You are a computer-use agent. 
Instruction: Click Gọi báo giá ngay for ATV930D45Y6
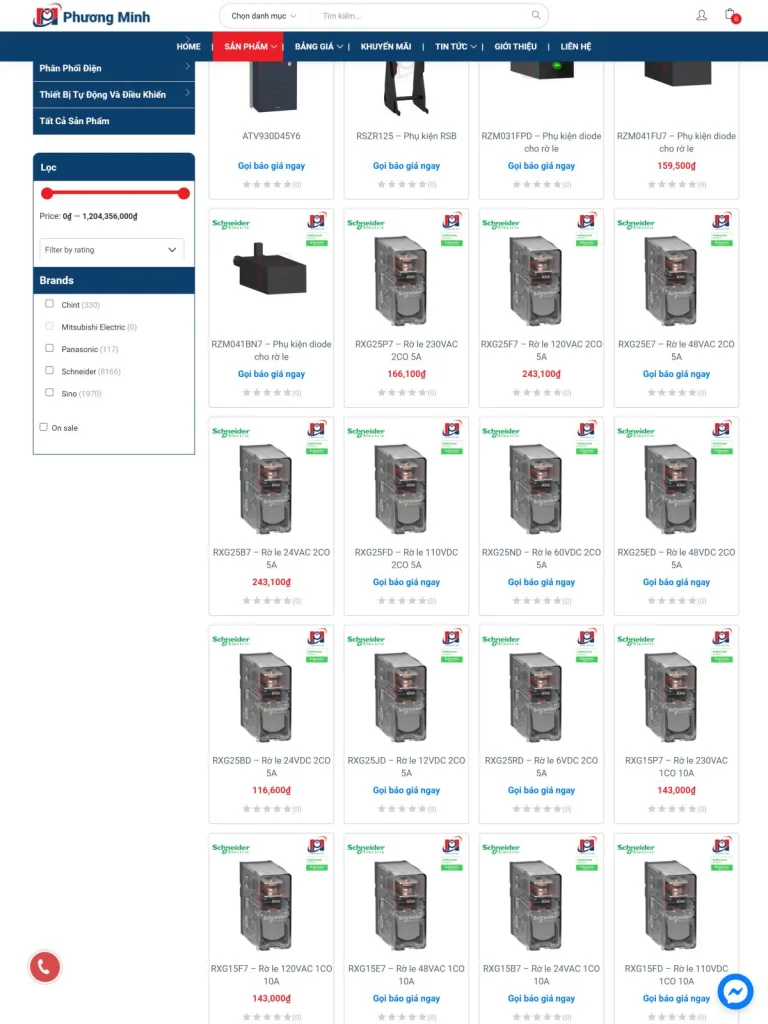(x=271, y=166)
